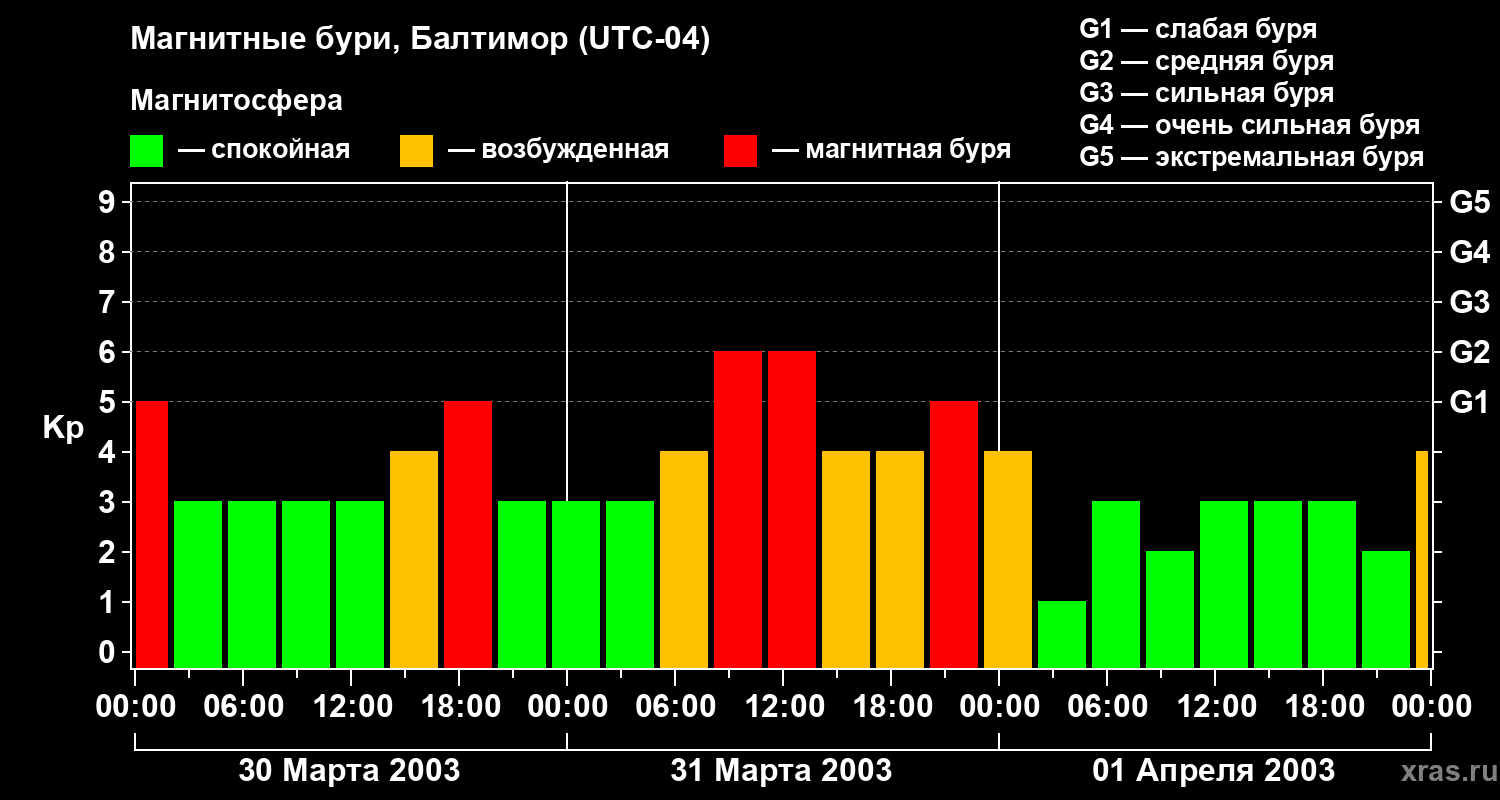This screenshot has height=800, width=1500.
Task: Click the 'G2' label on right axis
Action: [x=1469, y=352]
